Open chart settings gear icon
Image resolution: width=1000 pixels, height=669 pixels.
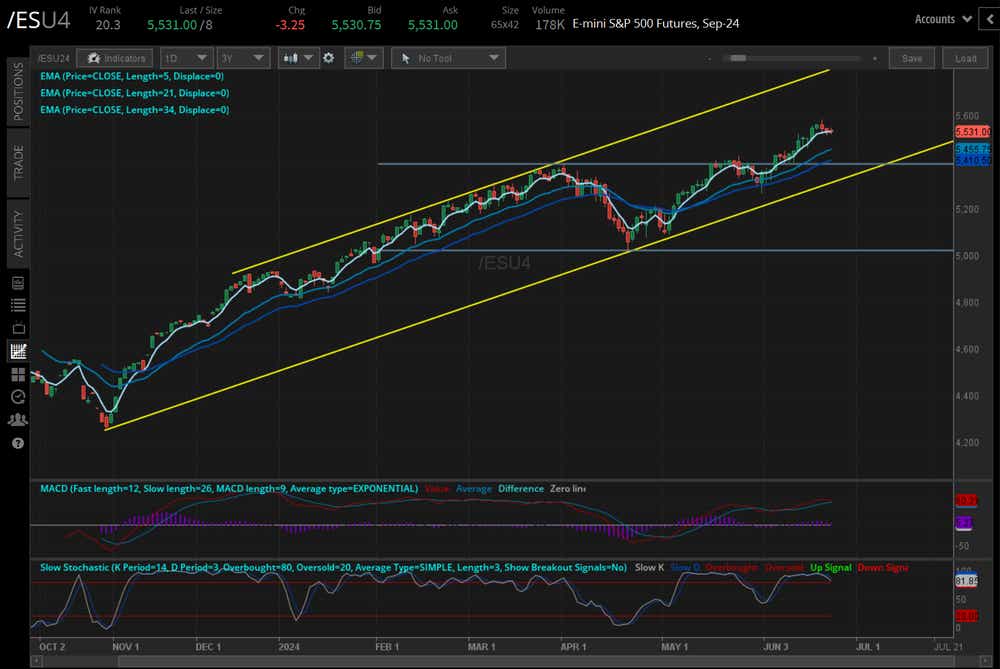point(328,58)
